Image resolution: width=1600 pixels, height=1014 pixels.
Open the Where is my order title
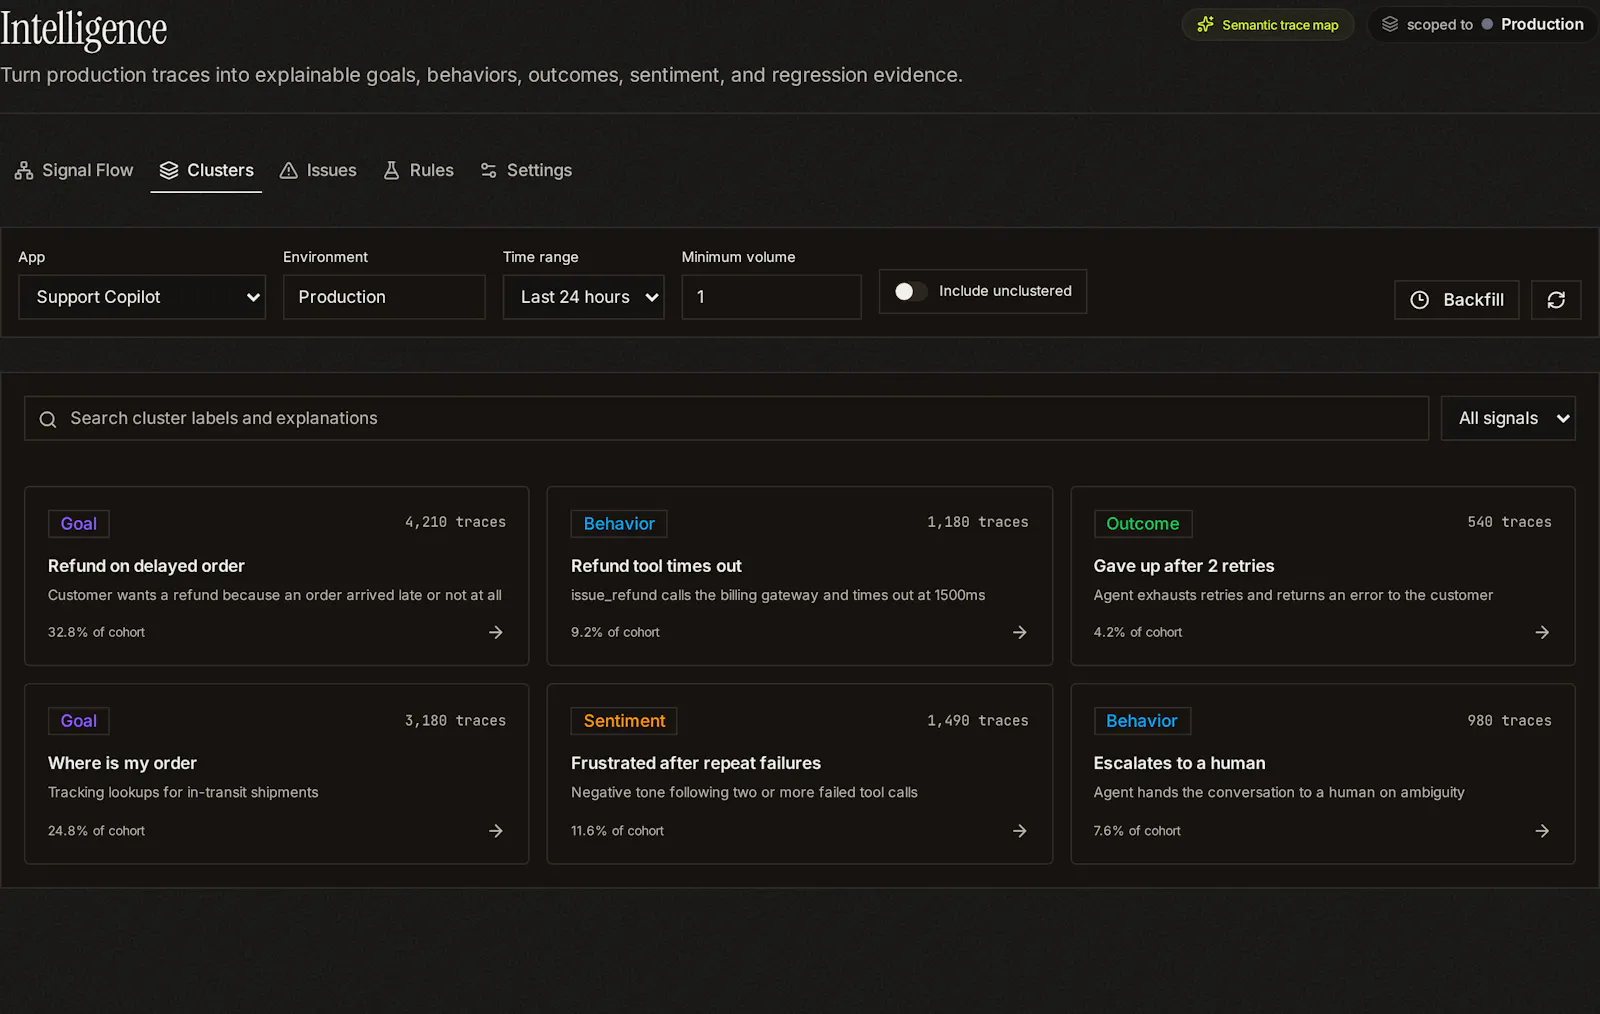click(x=122, y=763)
